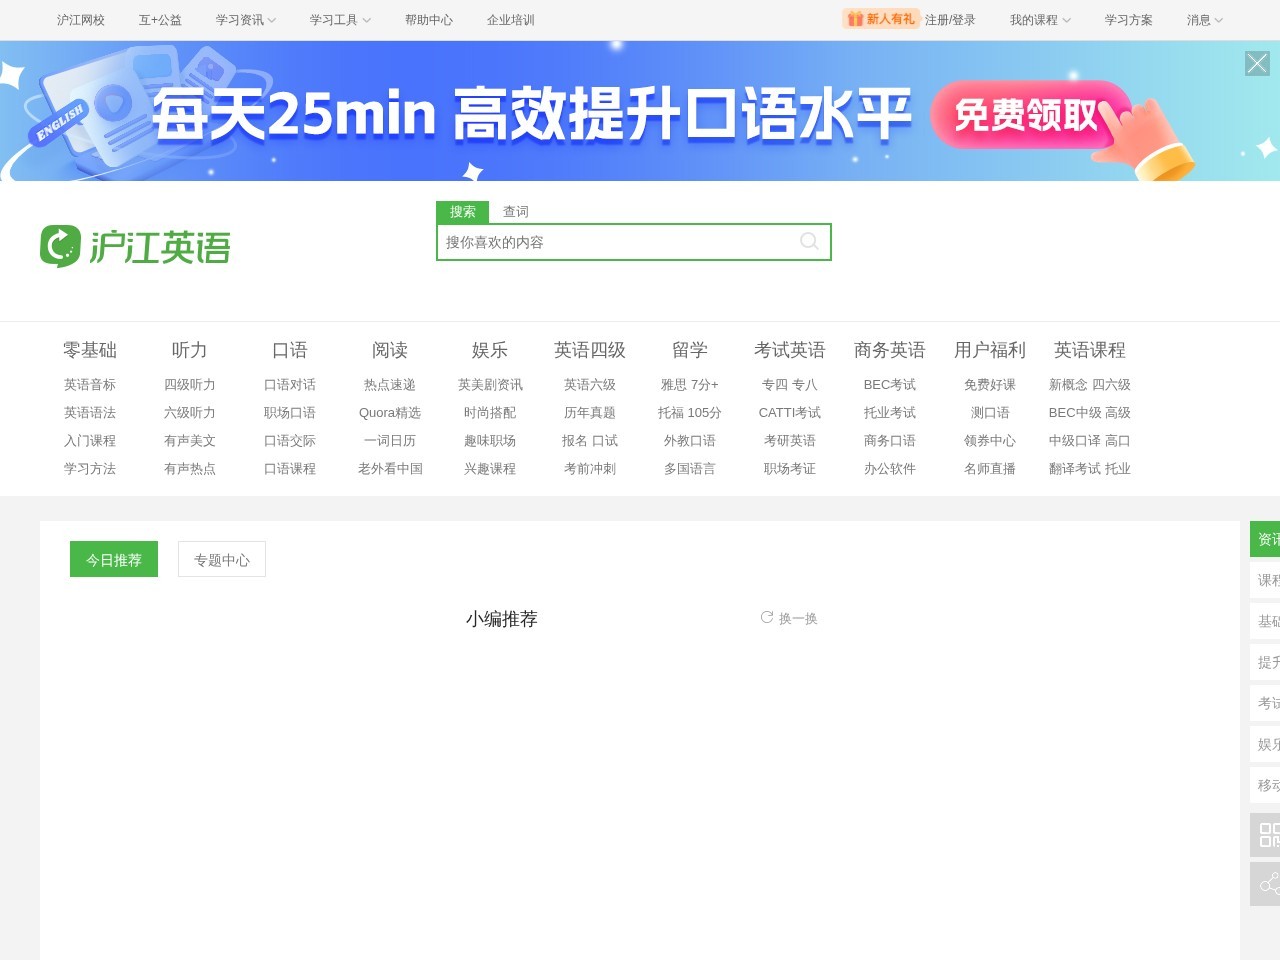Select the 专题中心 tab
This screenshot has width=1280, height=960.
(x=222, y=560)
